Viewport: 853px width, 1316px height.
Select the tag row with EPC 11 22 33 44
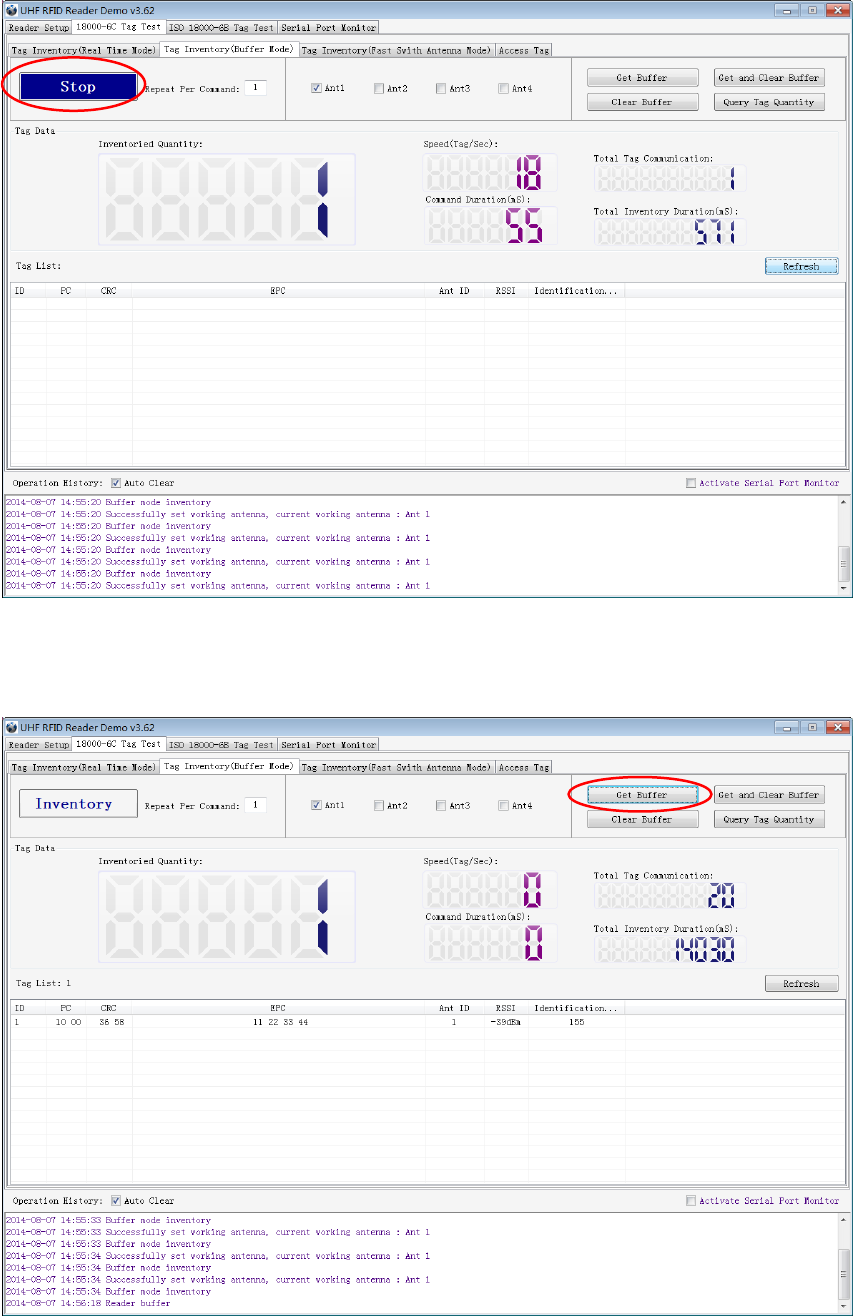424,1023
